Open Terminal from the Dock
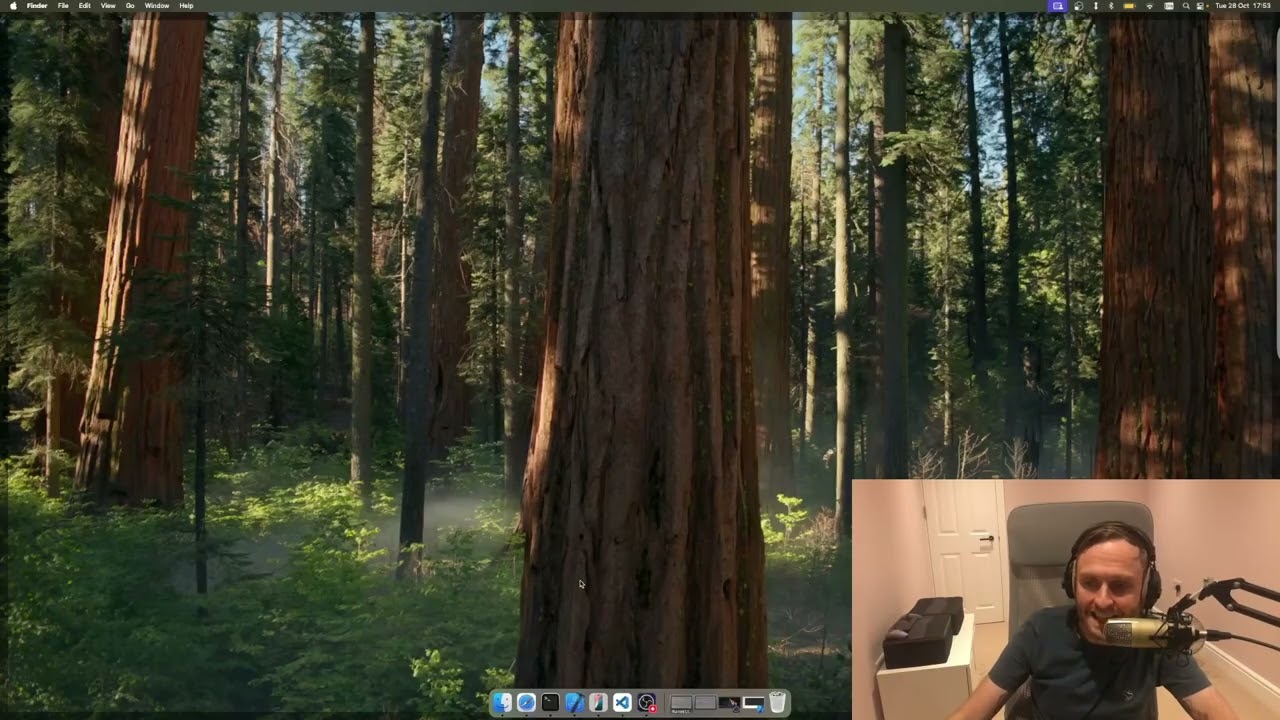This screenshot has width=1280, height=720. (x=550, y=703)
